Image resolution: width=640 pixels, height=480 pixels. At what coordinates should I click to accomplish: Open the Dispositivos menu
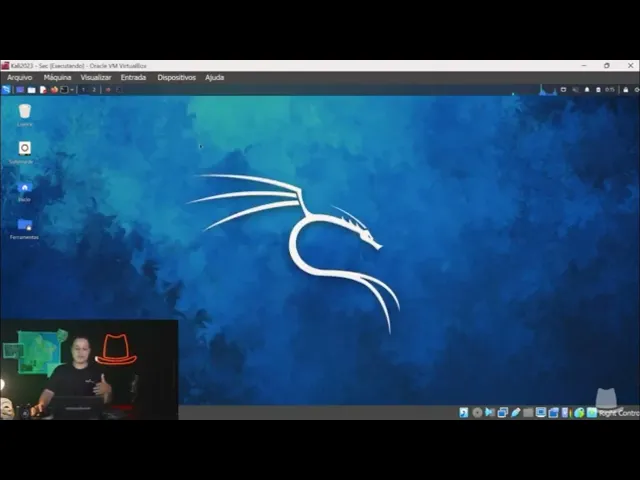[x=177, y=77]
